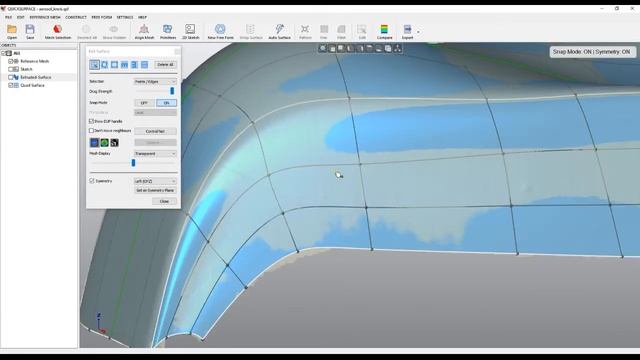
Task: Click the Delete All button
Action: click(165, 64)
